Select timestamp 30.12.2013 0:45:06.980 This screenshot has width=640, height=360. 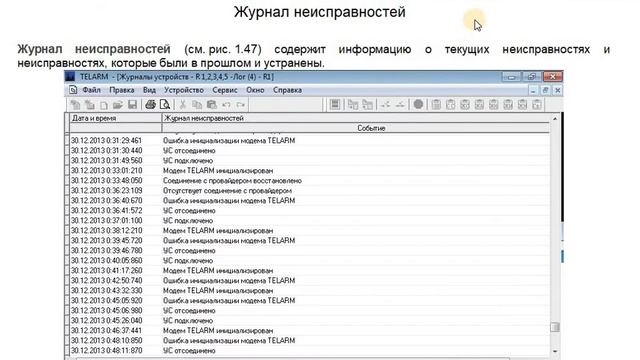pos(107,311)
